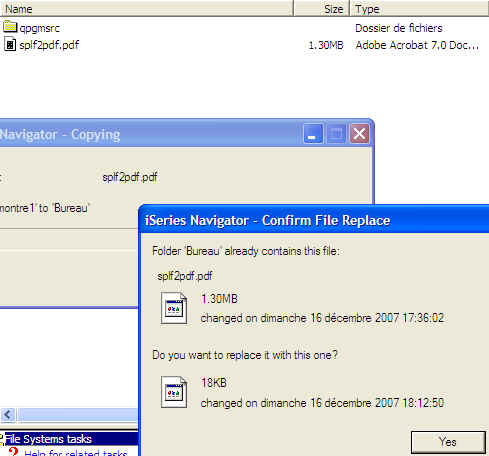The width and height of the screenshot is (489, 456).
Task: Click the 1.30MB size cell
Action: coord(326,45)
